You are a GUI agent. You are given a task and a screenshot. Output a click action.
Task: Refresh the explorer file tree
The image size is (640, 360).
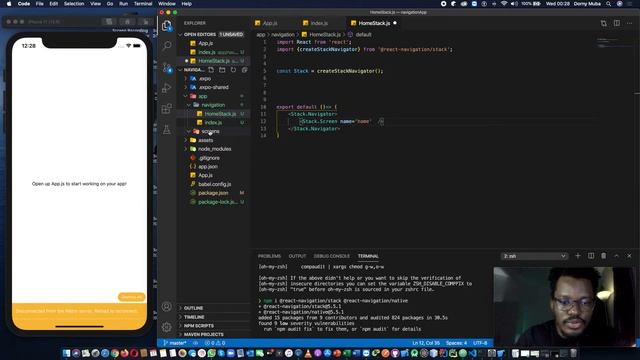(233, 70)
